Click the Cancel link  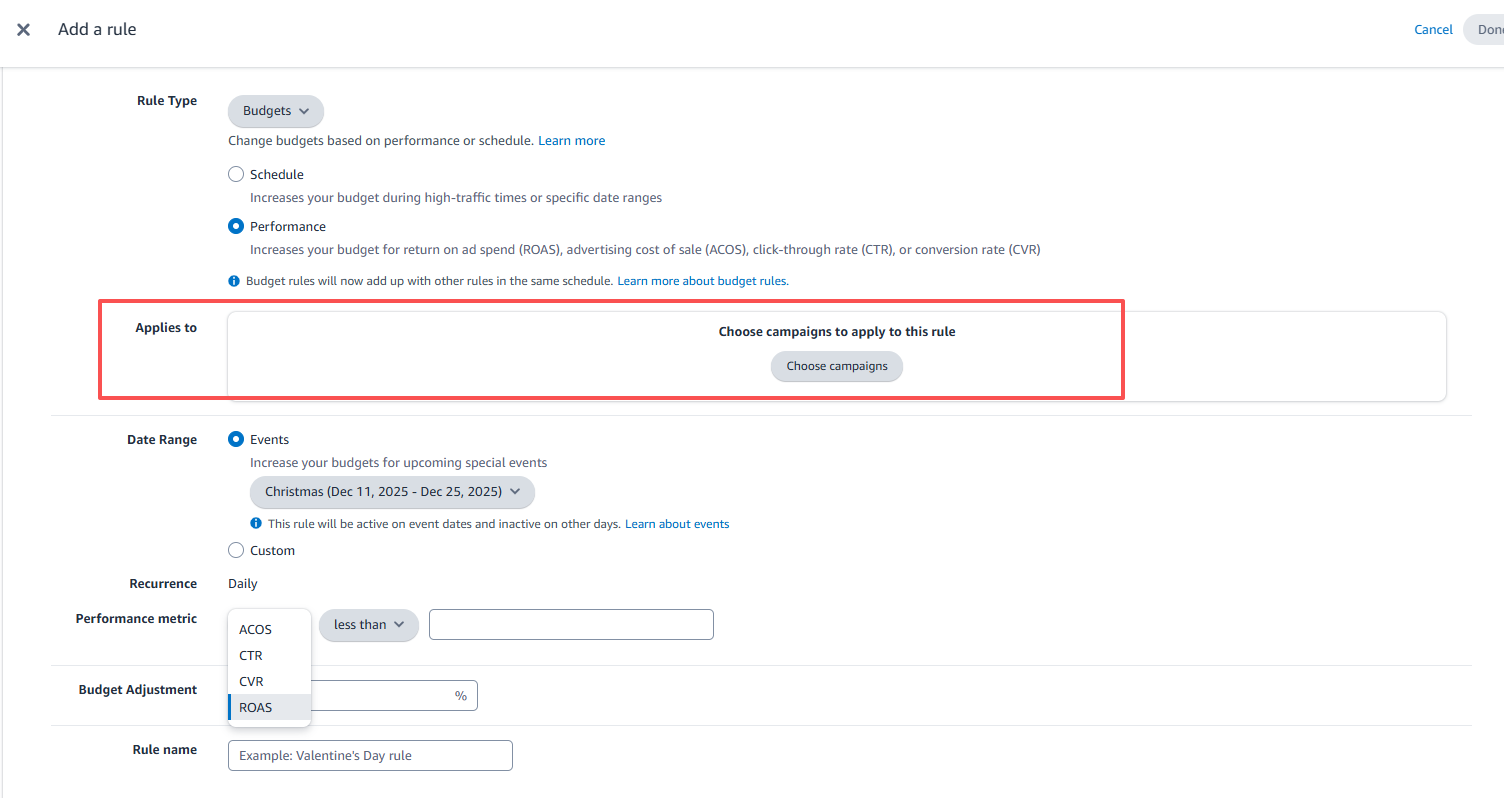pos(1433,30)
